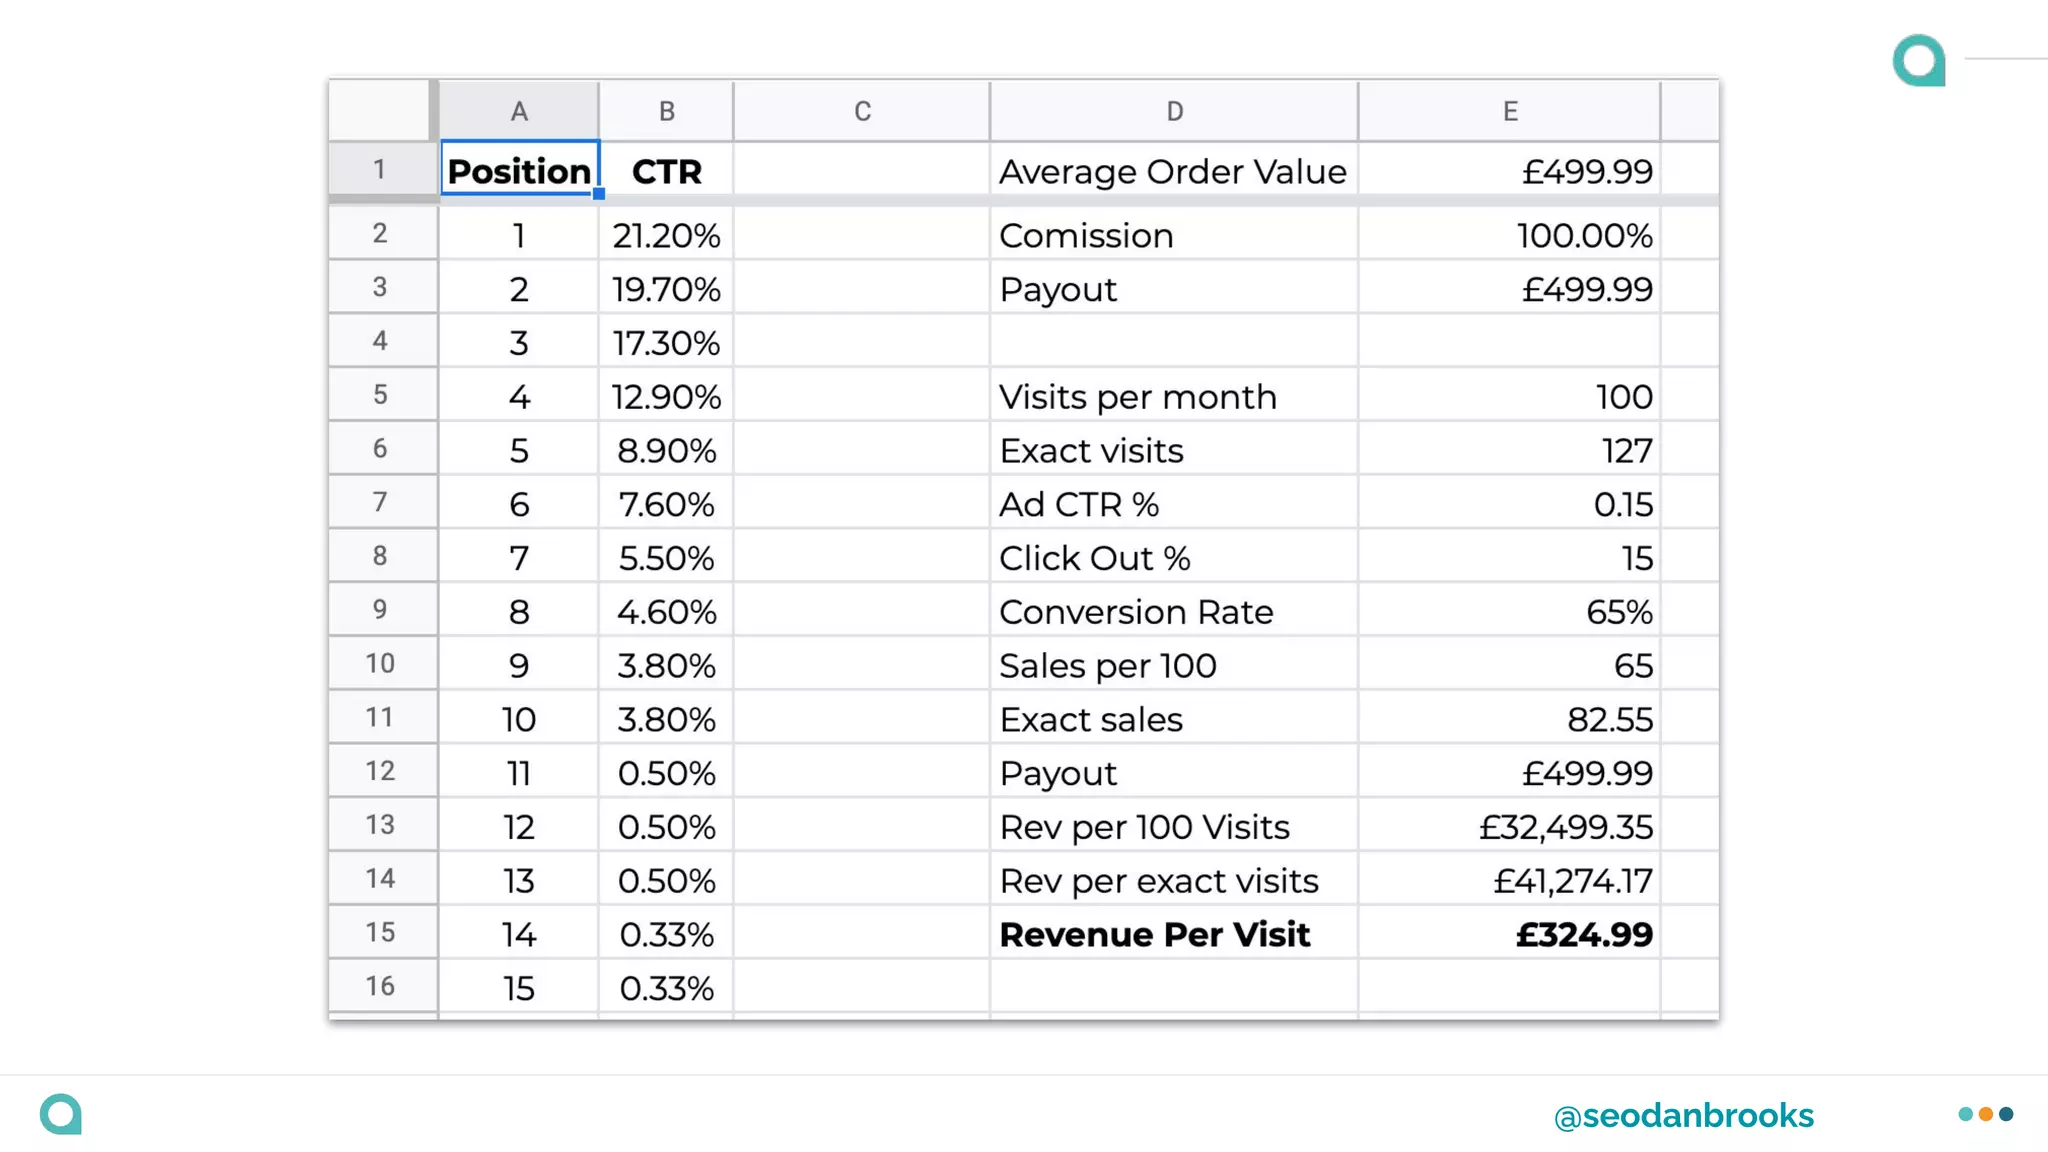Click the teal logo icon bottom left

(x=60, y=1114)
